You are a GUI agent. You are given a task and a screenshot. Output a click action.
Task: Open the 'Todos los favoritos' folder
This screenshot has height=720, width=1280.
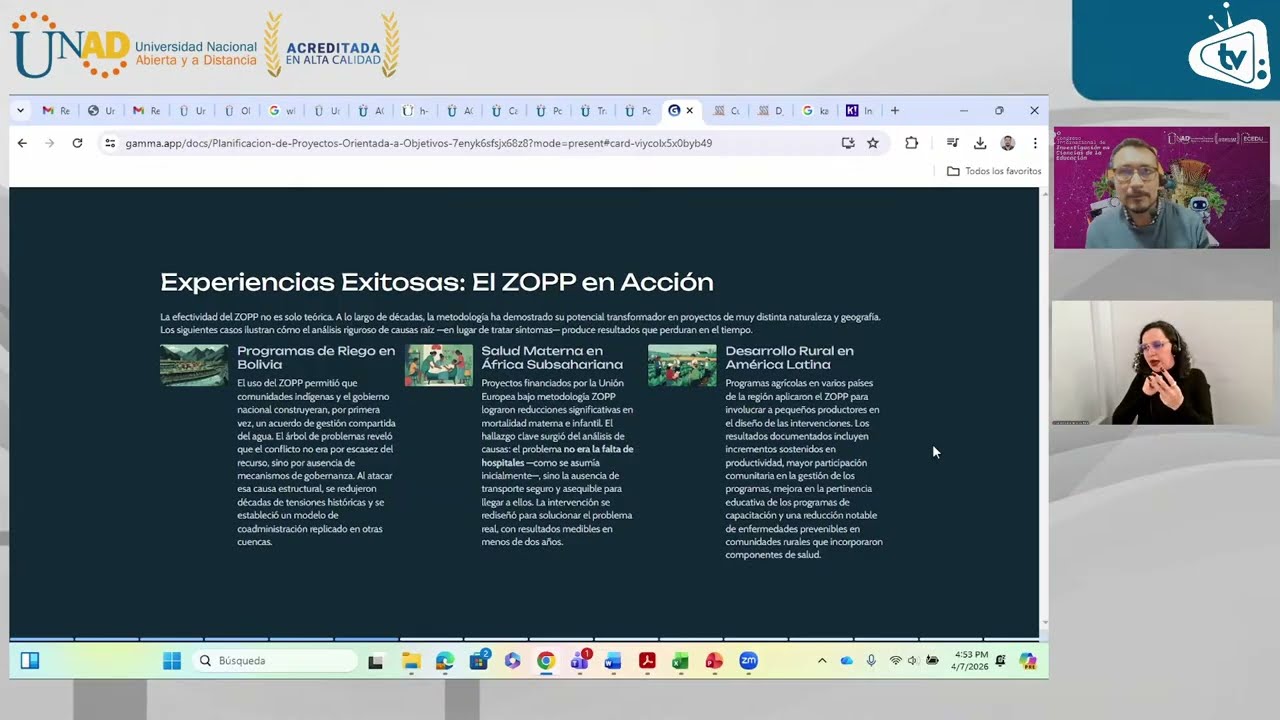994,171
